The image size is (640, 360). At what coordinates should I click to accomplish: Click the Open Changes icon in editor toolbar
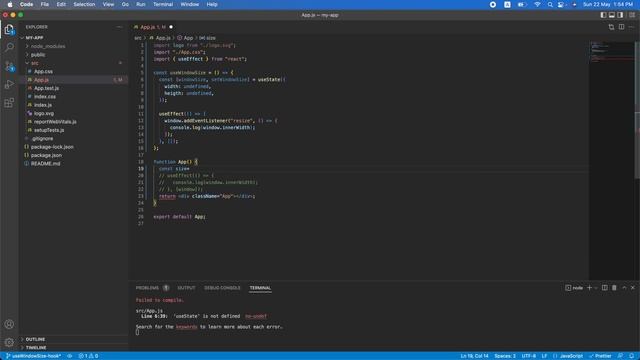tap(611, 27)
